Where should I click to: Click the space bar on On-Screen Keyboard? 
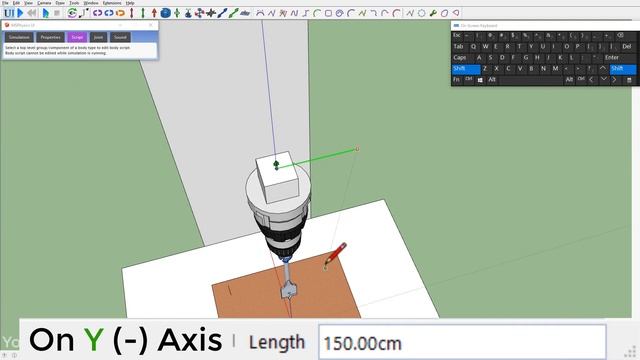click(531, 80)
